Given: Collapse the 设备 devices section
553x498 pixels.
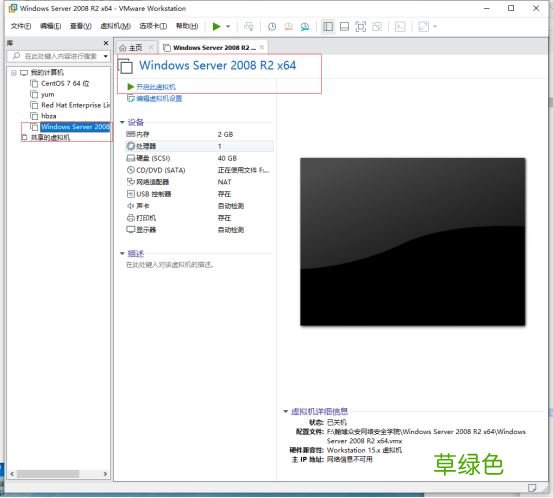Looking at the screenshot, I should 122,122.
